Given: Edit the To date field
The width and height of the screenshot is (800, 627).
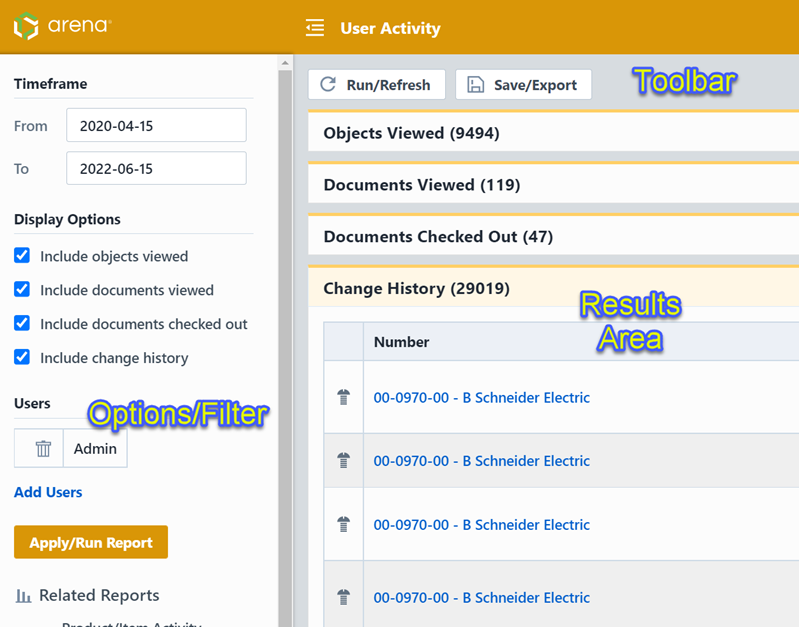Looking at the screenshot, I should coord(156,168).
